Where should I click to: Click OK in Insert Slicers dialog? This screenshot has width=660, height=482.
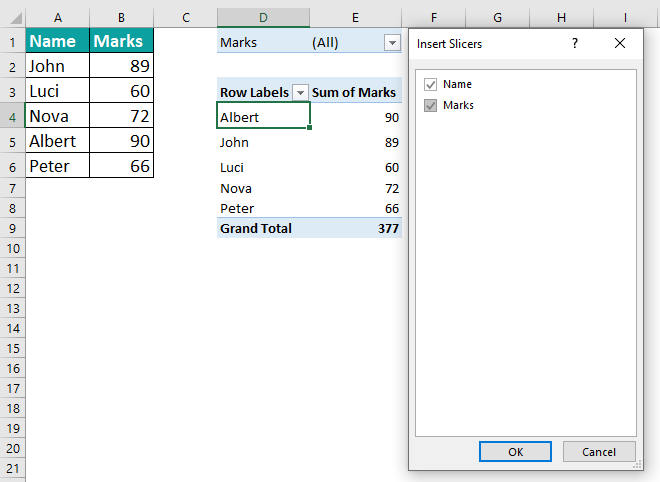(515, 452)
